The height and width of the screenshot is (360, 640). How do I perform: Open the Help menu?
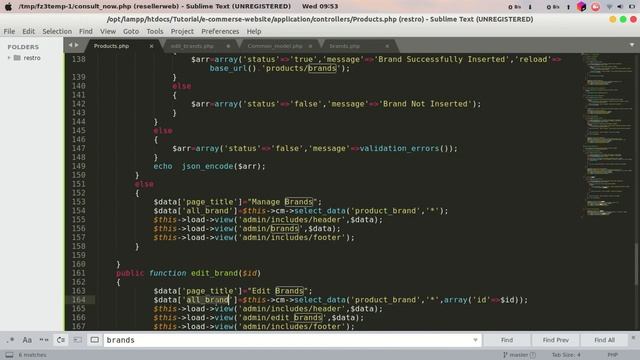[x=253, y=31]
